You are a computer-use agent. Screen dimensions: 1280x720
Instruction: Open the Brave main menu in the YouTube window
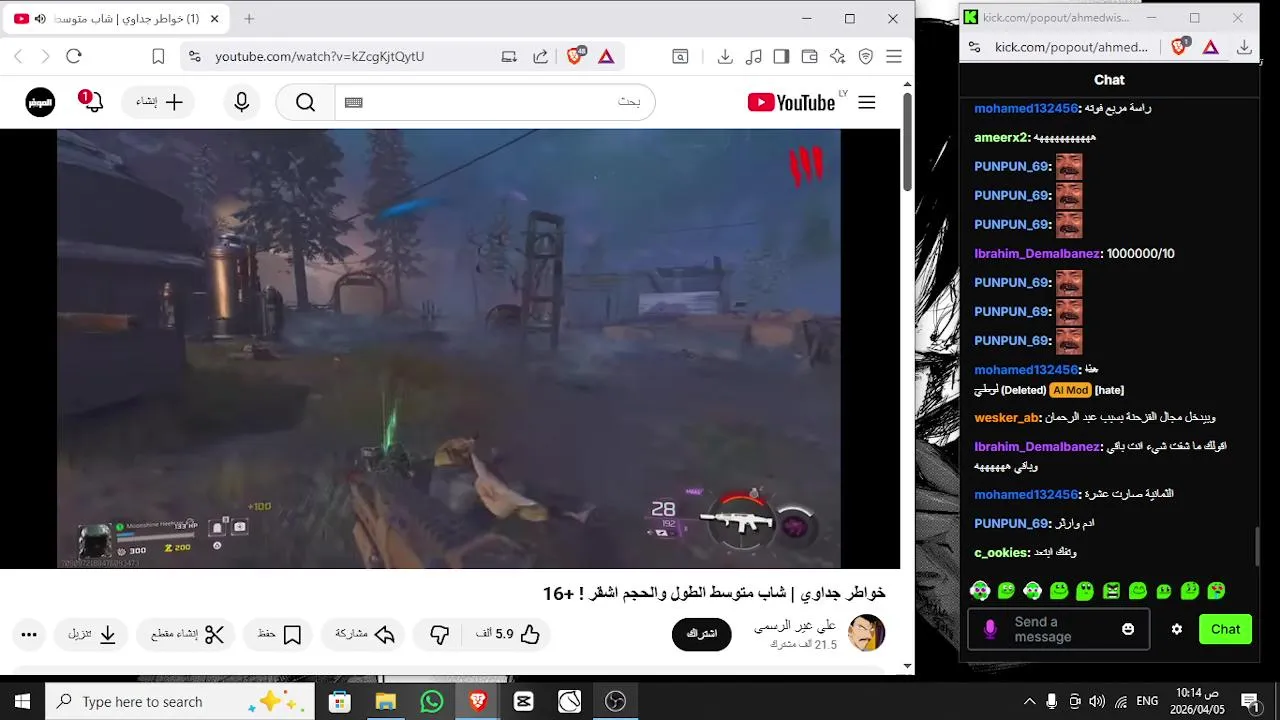click(894, 57)
